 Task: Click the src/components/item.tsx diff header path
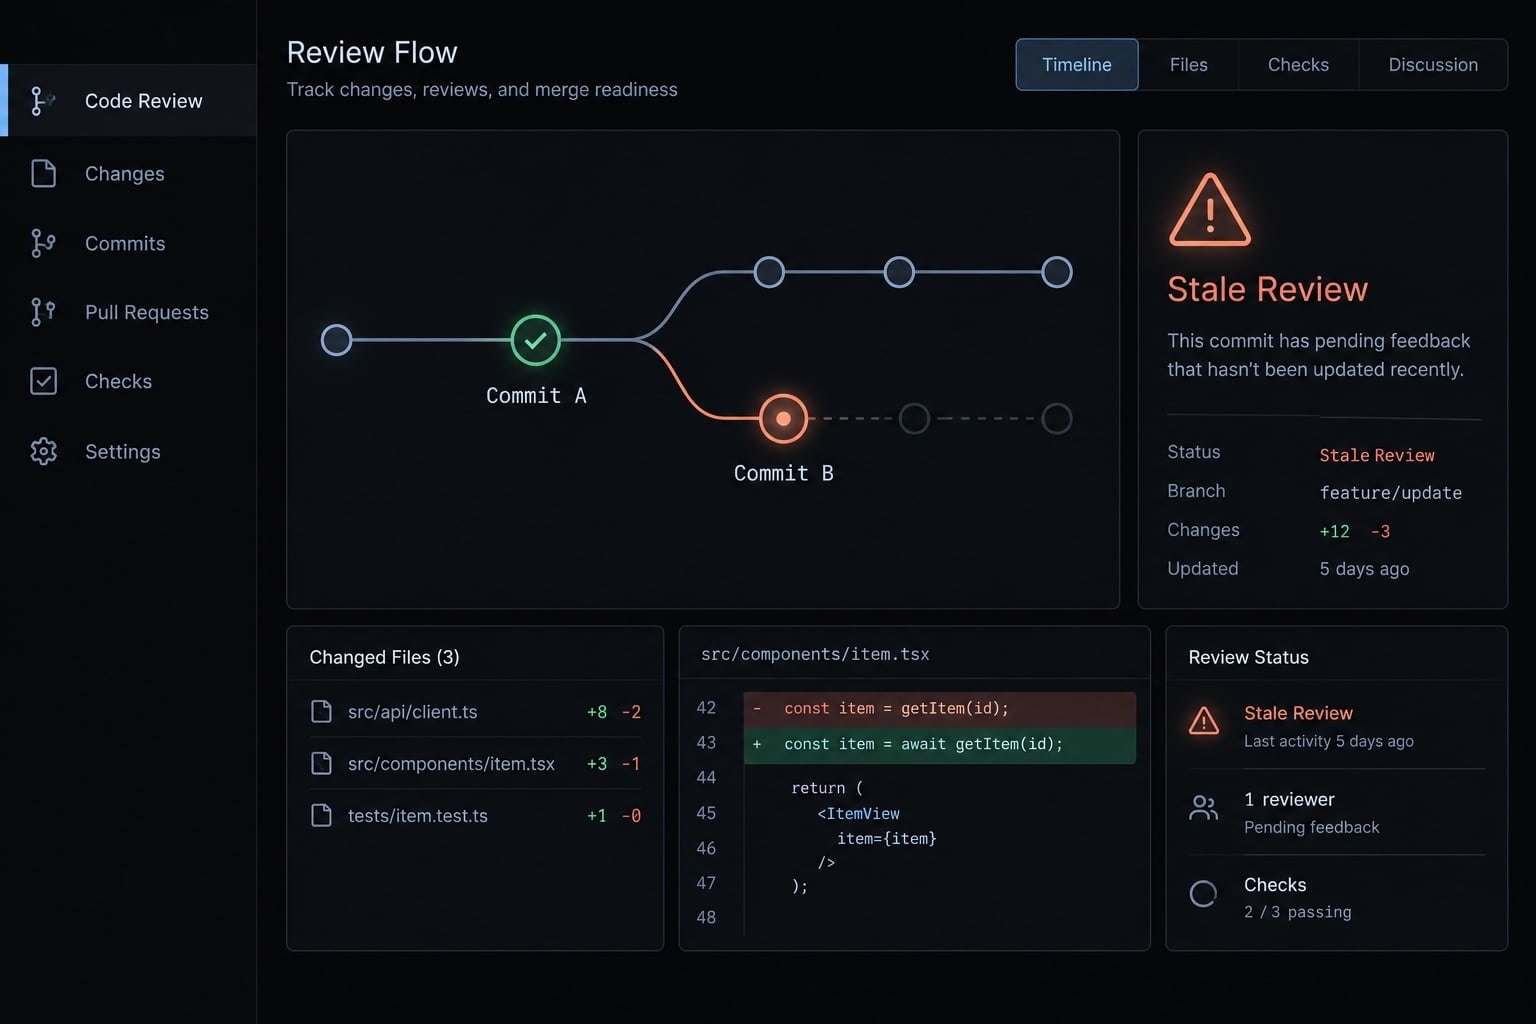(x=815, y=654)
